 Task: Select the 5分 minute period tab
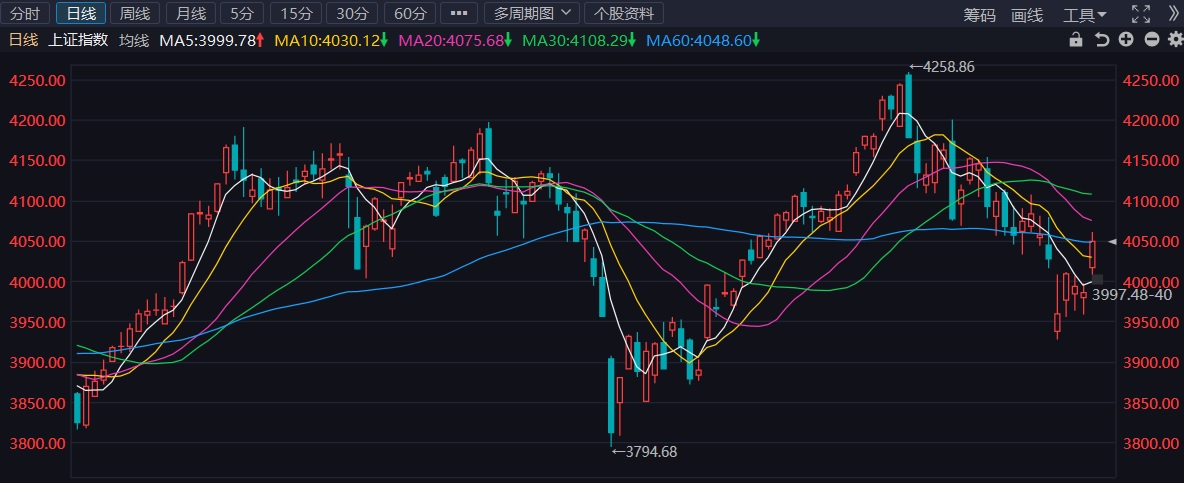242,14
